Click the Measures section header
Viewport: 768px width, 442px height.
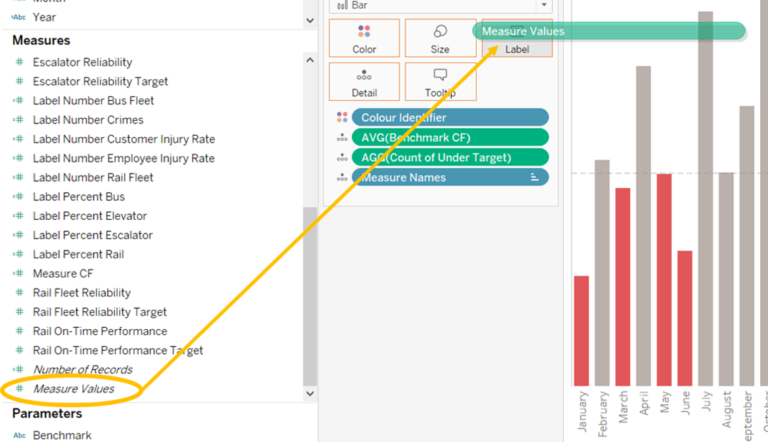click(x=41, y=40)
